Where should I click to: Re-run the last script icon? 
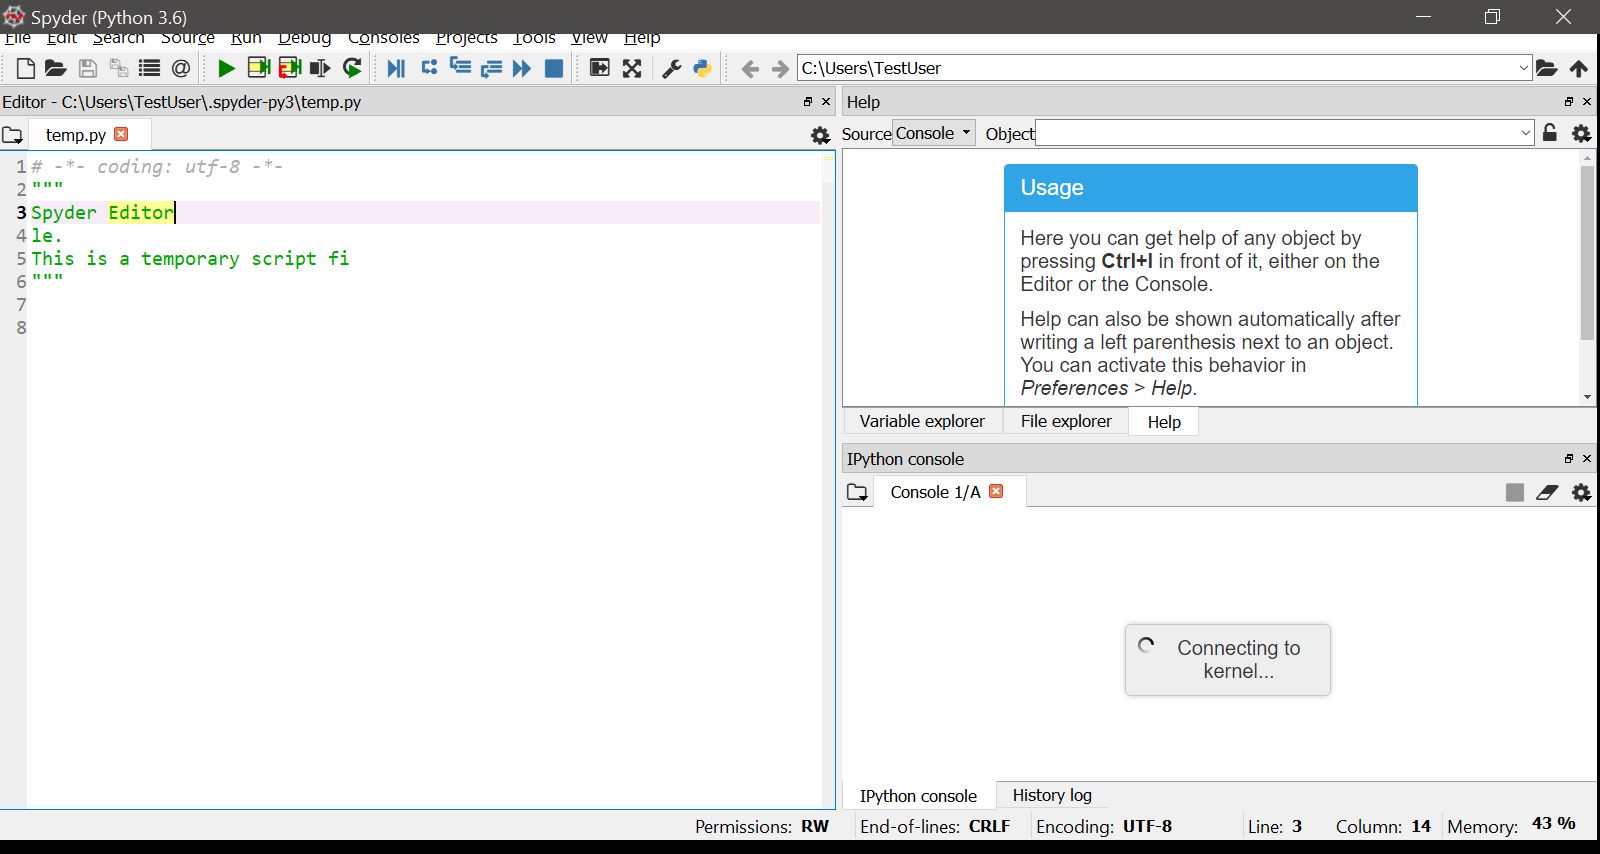pyautogui.click(x=352, y=68)
